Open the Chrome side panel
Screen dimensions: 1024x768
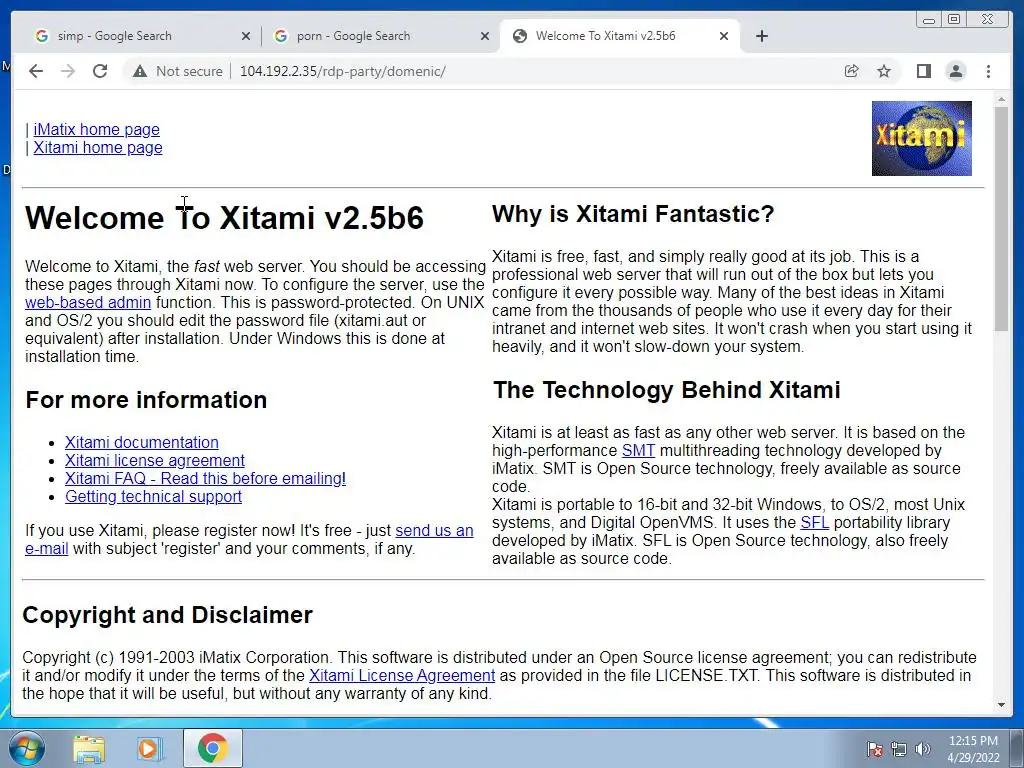point(923,71)
